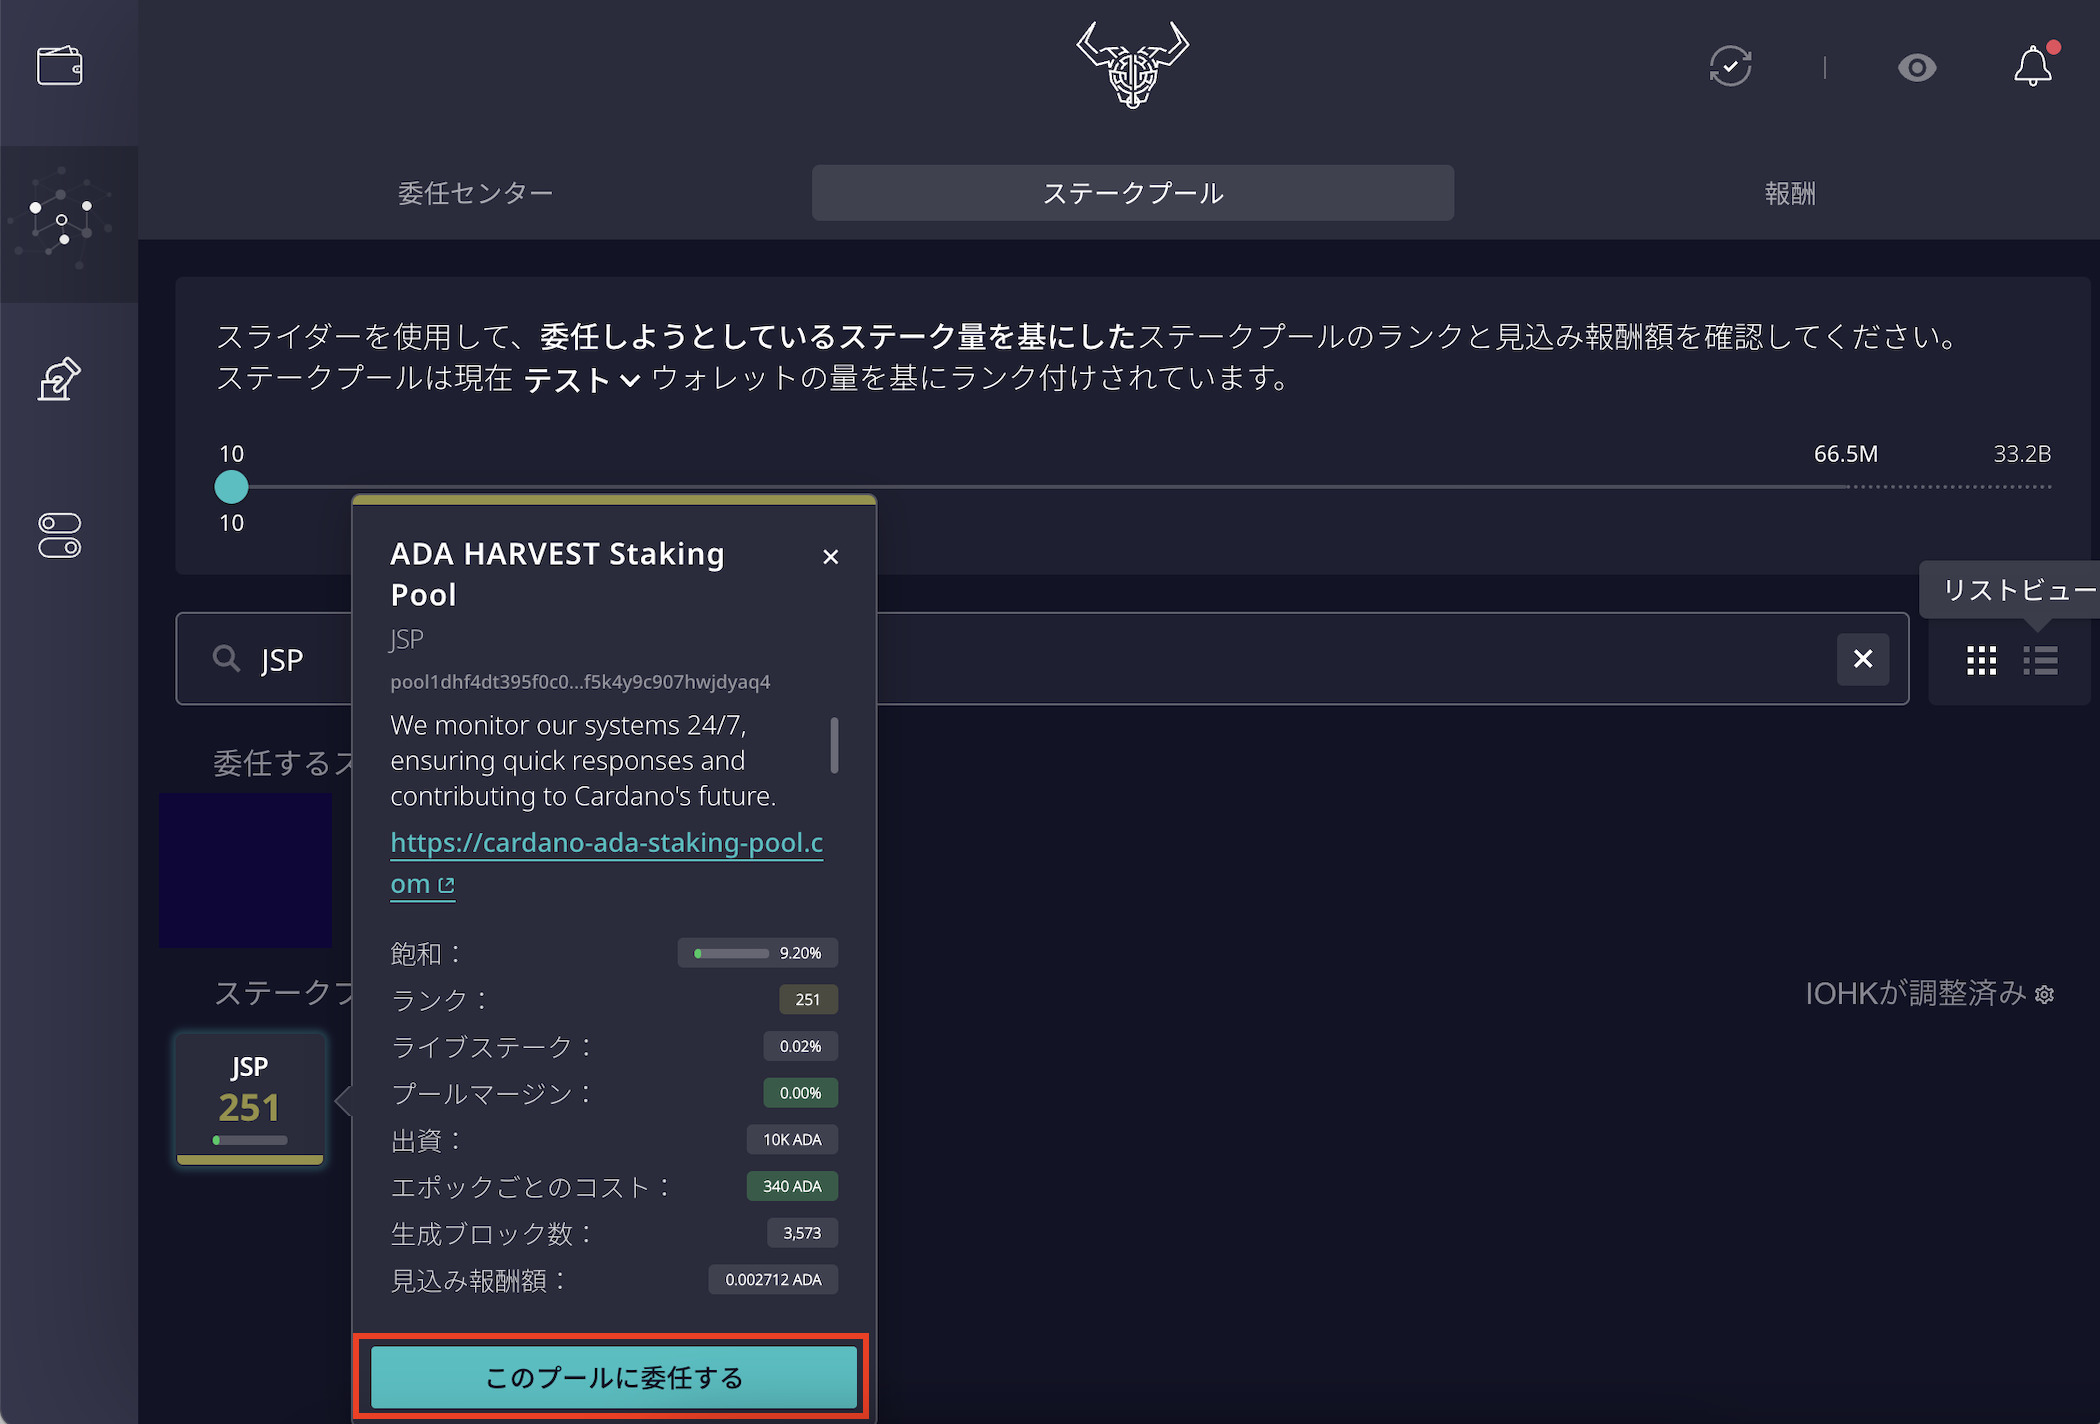The height and width of the screenshot is (1424, 2100).
Task: Open the staking network icon in sidebar
Action: pyautogui.click(x=62, y=221)
